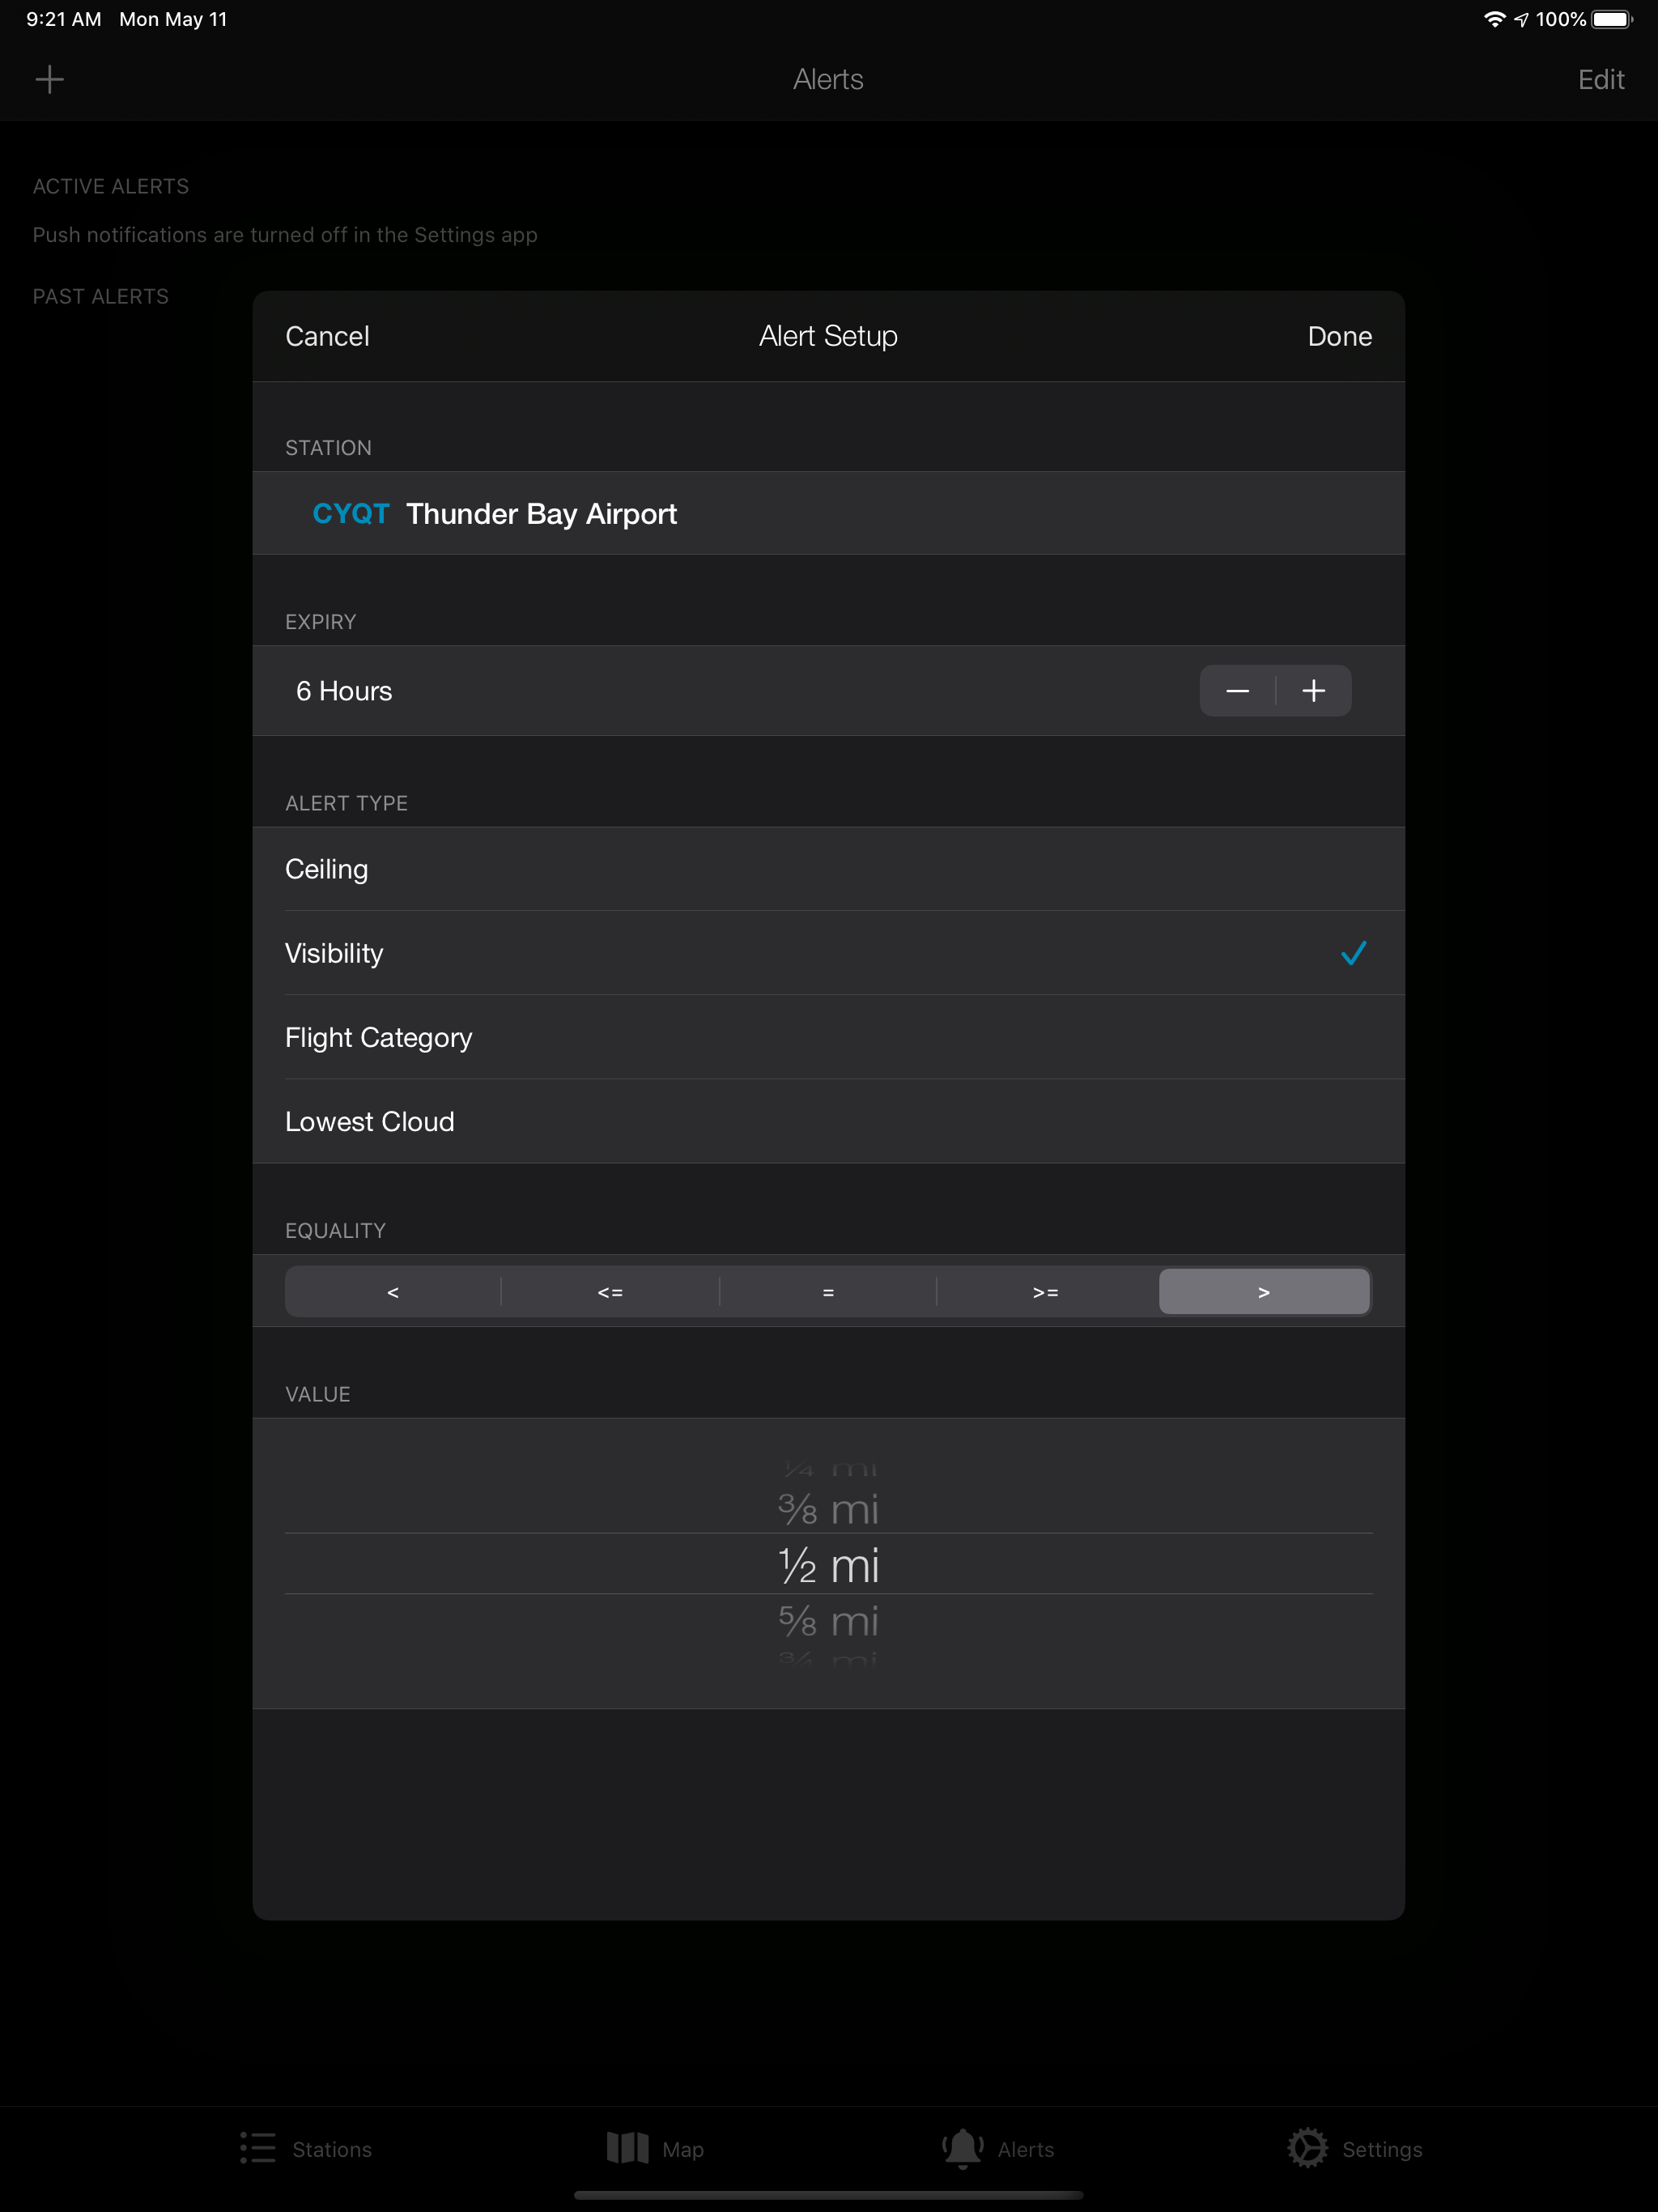Open the Map tab
Image resolution: width=1658 pixels, height=2212 pixels.
coord(655,2149)
